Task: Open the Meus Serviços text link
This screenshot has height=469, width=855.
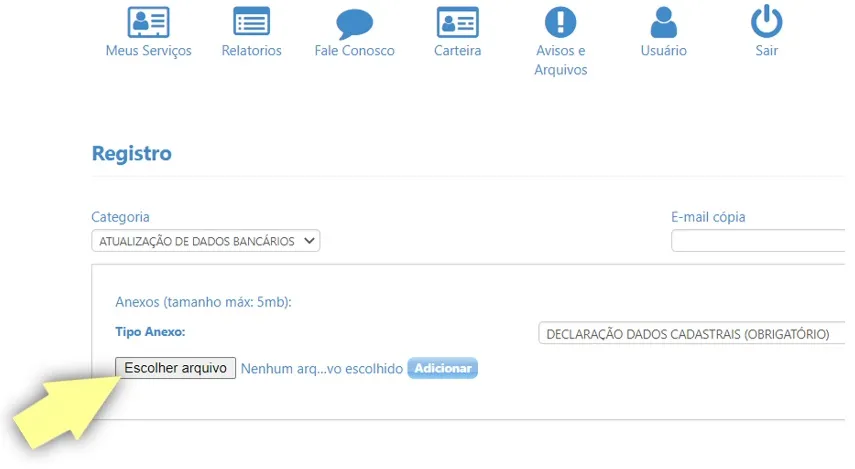Action: 148,51
